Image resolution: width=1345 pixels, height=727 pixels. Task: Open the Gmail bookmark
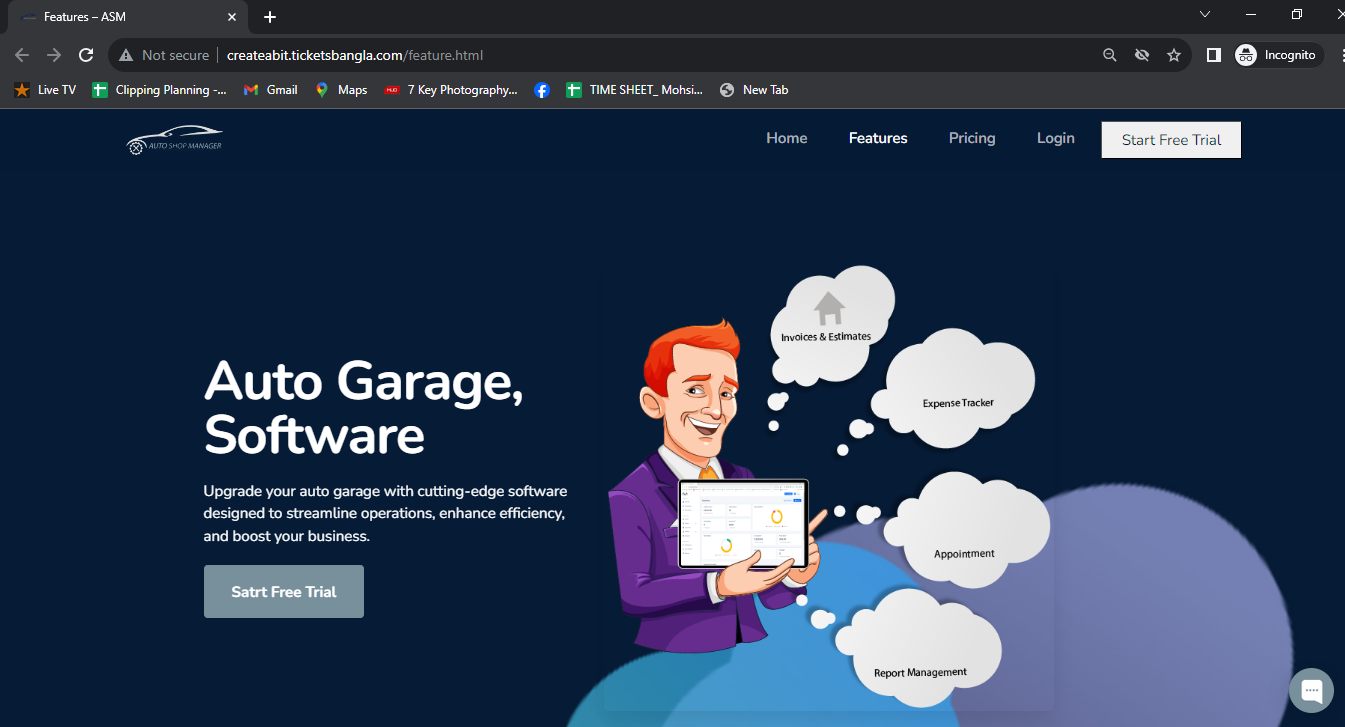click(271, 90)
